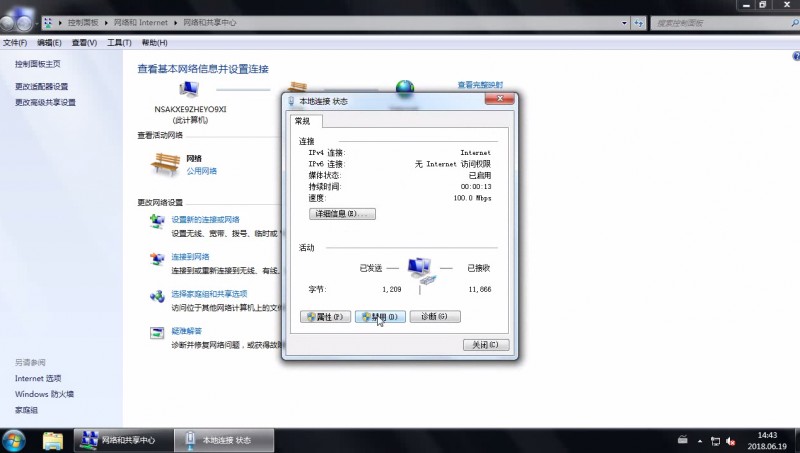Click the 禁用(D) disable button

pos(380,317)
